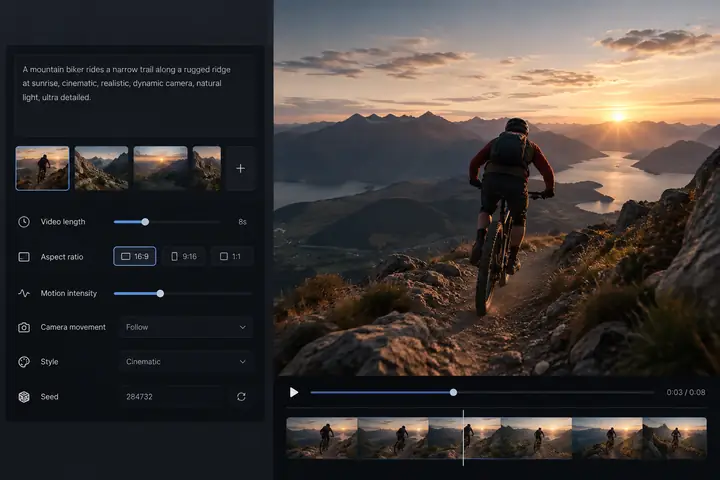Image resolution: width=720 pixels, height=480 pixels.
Task: Click the Style palette icon
Action: pyautogui.click(x=24, y=362)
